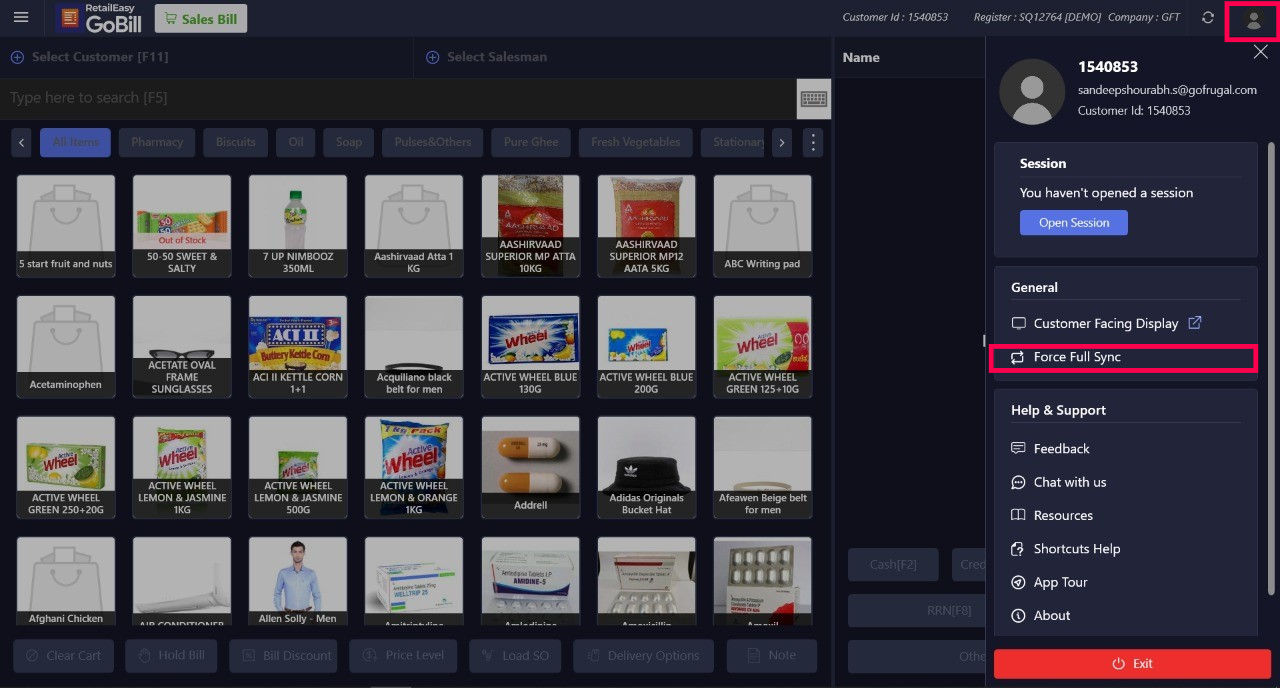The width and height of the screenshot is (1280, 688).
Task: Click the Feedback message icon
Action: pos(1018,449)
